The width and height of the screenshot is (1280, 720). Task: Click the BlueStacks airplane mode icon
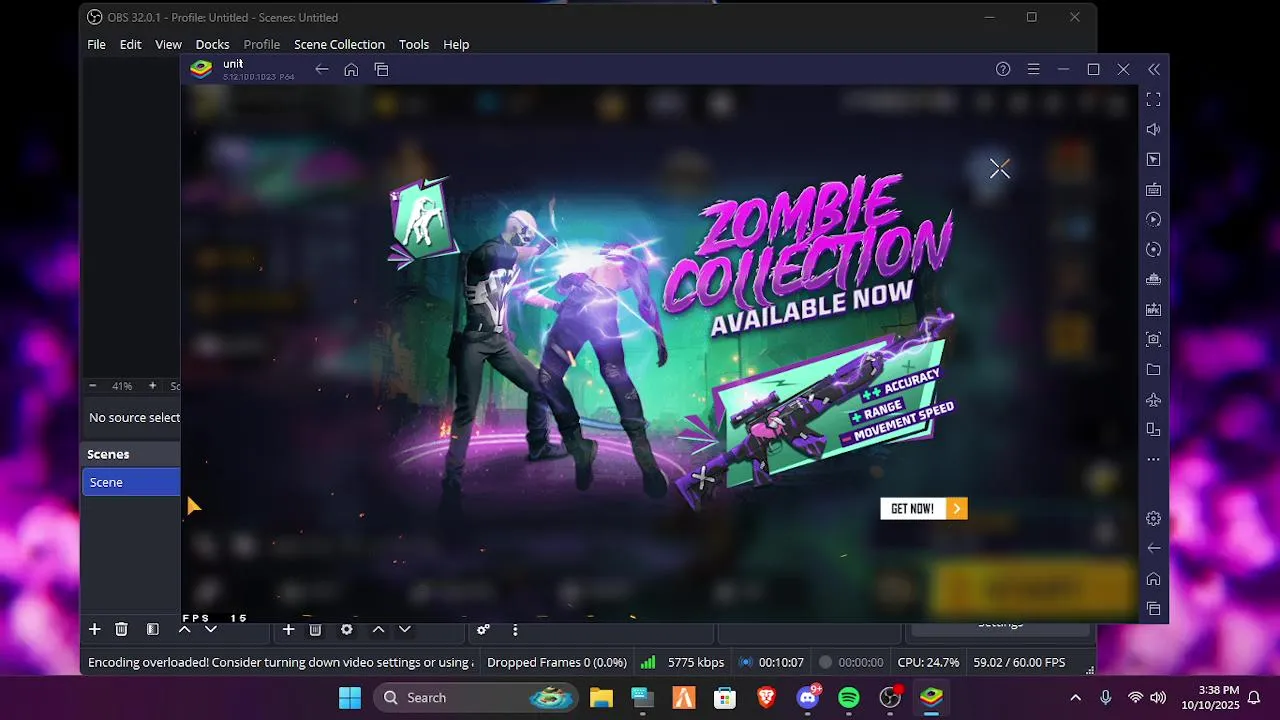click(1153, 400)
